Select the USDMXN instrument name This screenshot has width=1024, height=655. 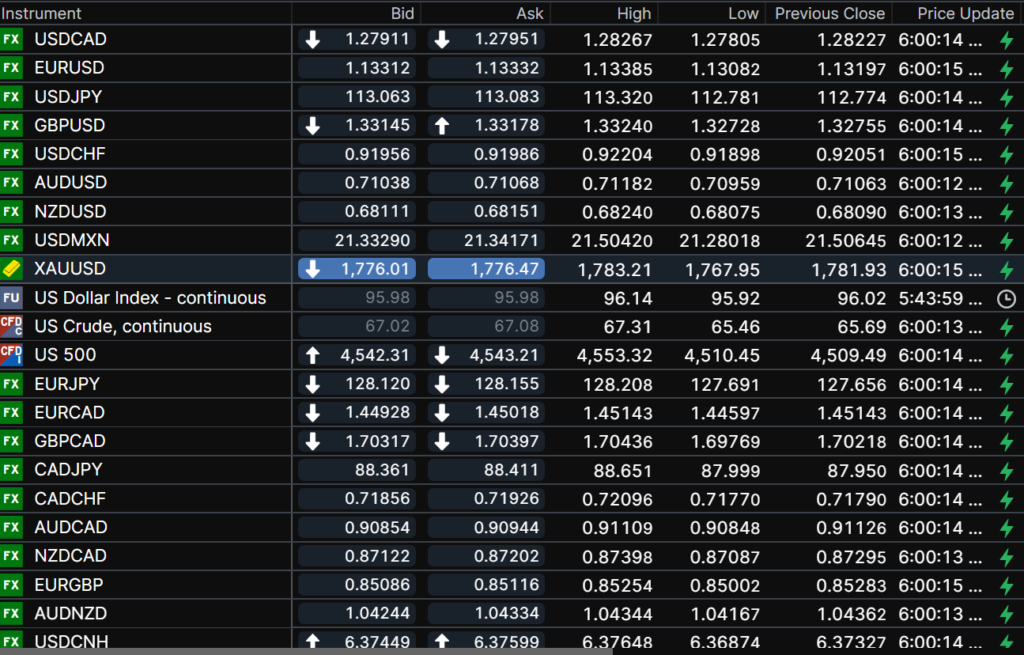click(x=72, y=240)
